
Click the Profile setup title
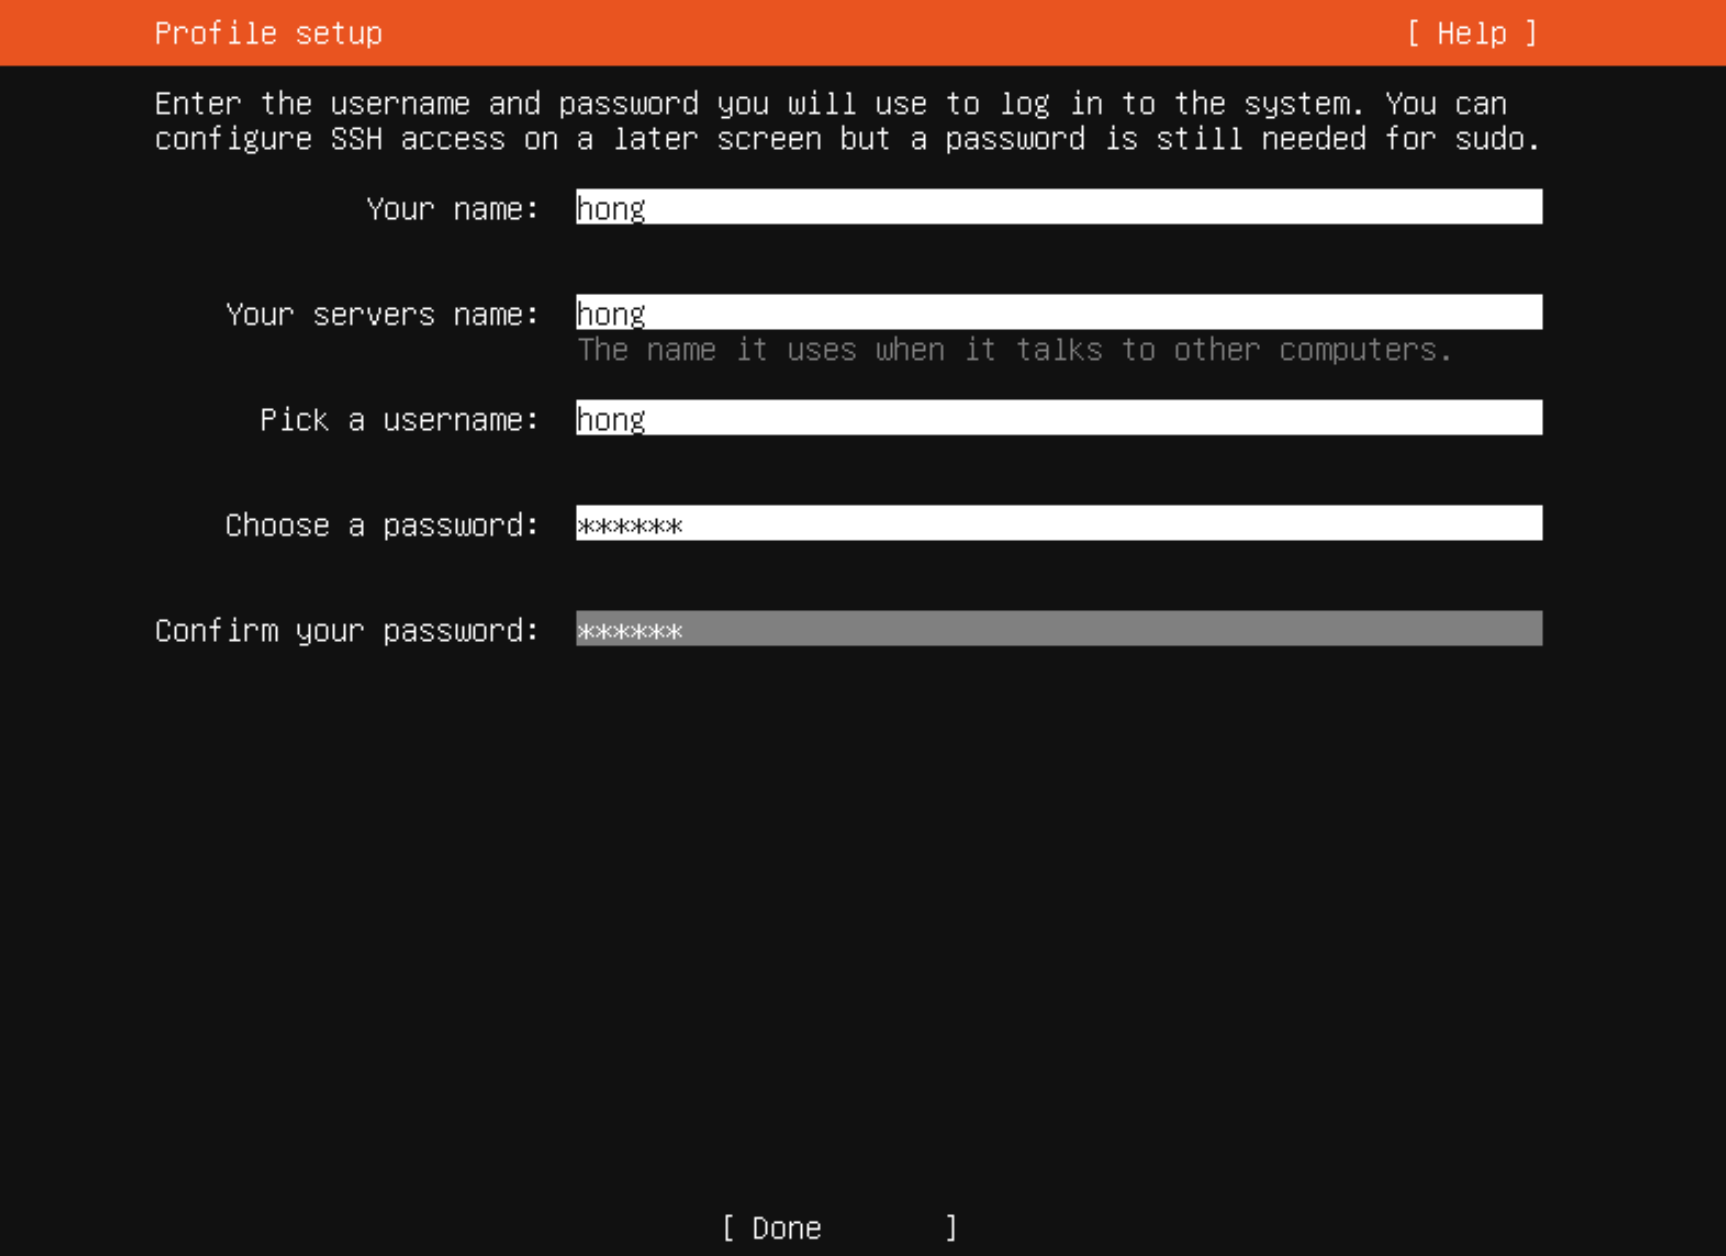(268, 33)
